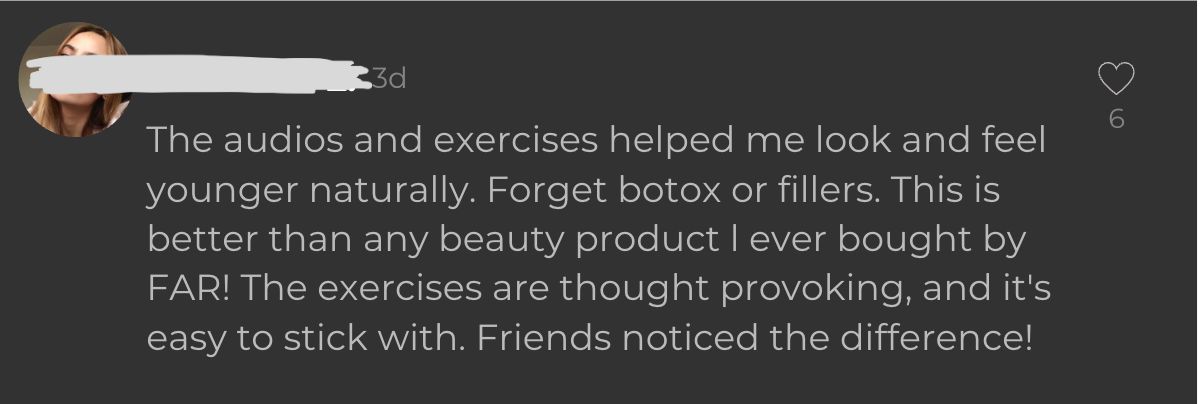Click the like count "6"
The width and height of the screenshot is (1200, 404).
pos(1117,119)
